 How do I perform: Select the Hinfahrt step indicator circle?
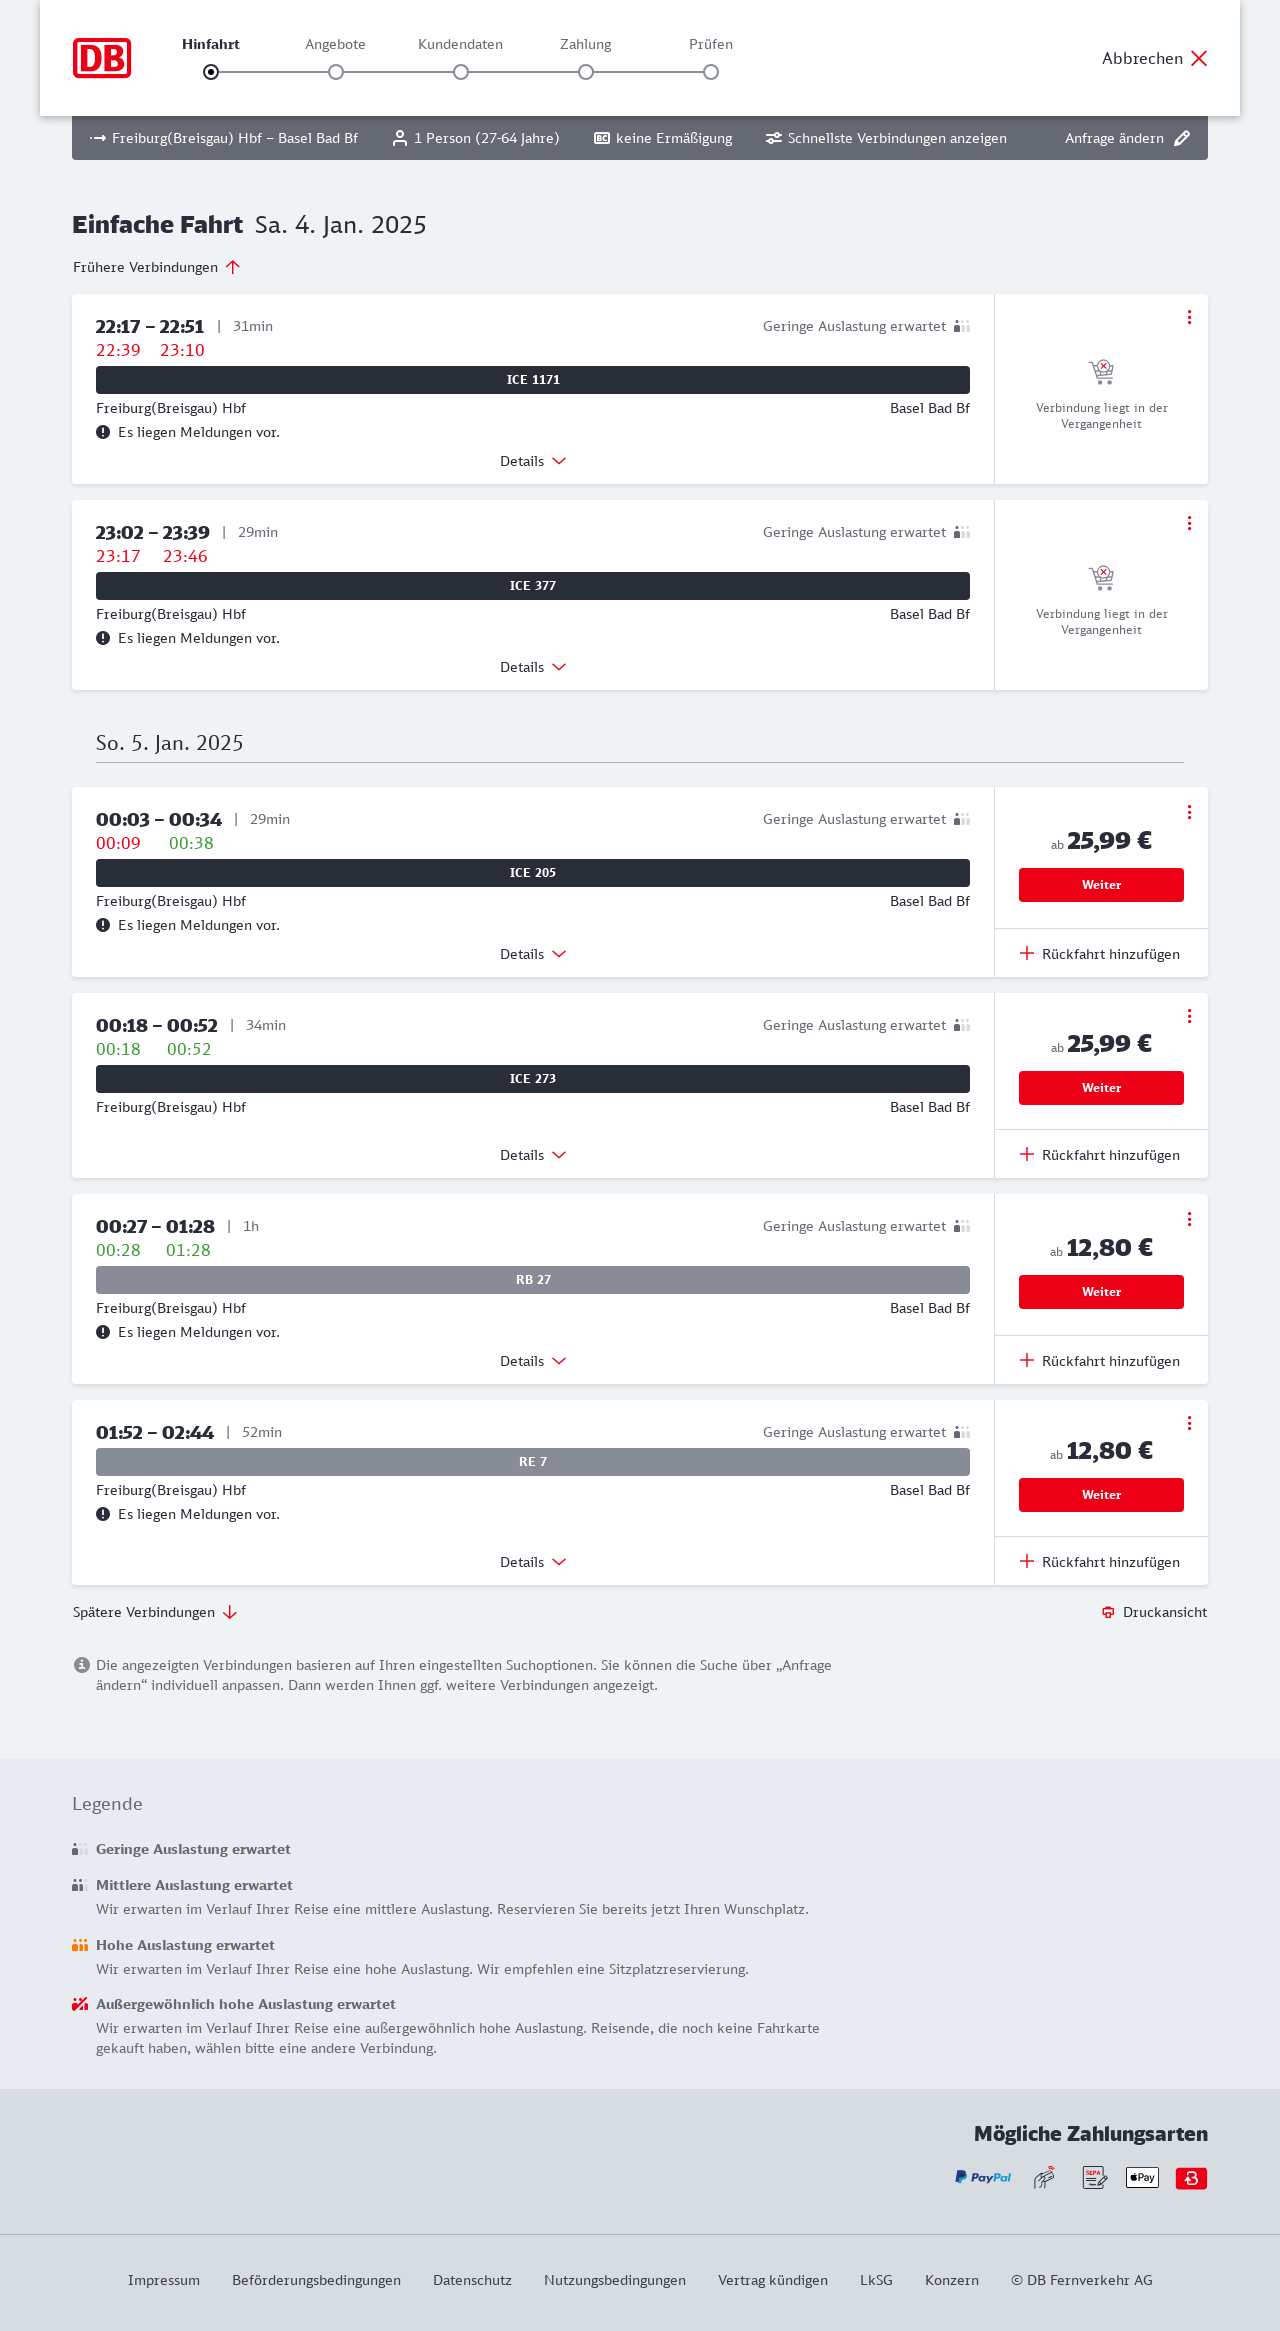click(x=211, y=72)
